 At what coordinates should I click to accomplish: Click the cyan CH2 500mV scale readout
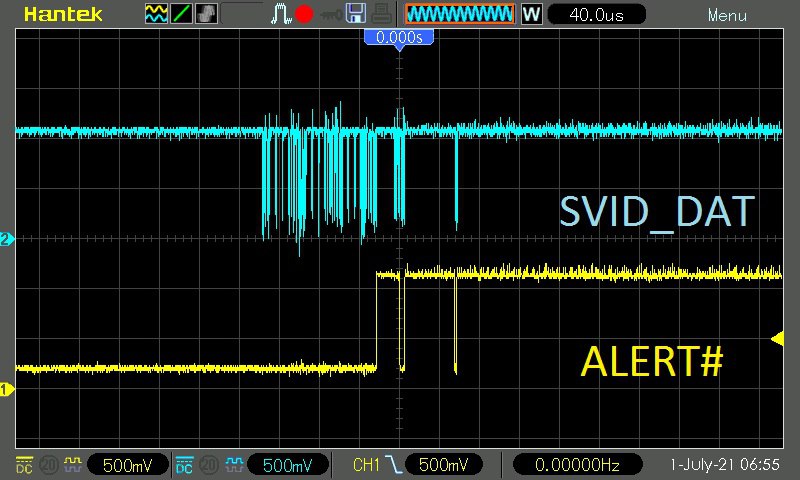(287, 465)
